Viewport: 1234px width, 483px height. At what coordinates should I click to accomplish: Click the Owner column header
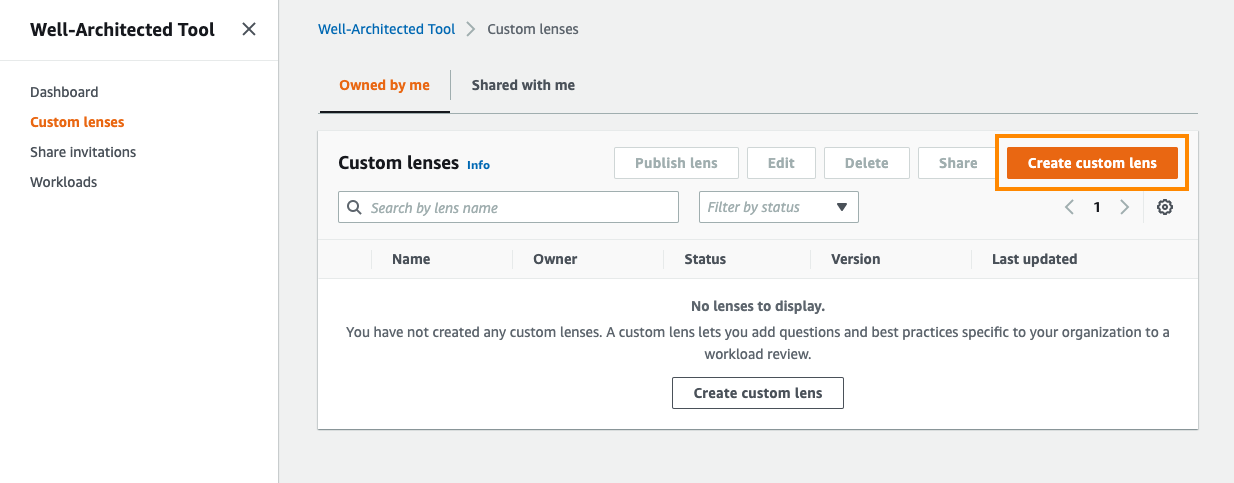click(x=555, y=259)
